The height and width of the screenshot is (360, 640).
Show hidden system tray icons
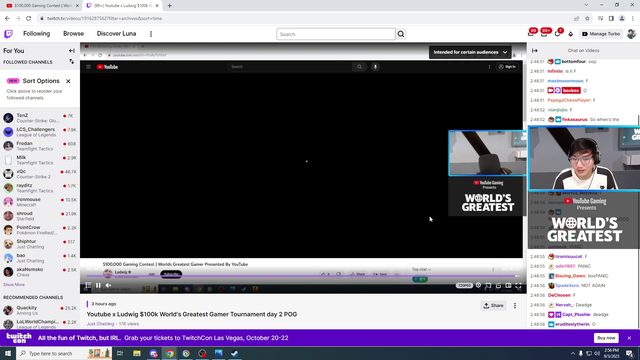click(573, 353)
